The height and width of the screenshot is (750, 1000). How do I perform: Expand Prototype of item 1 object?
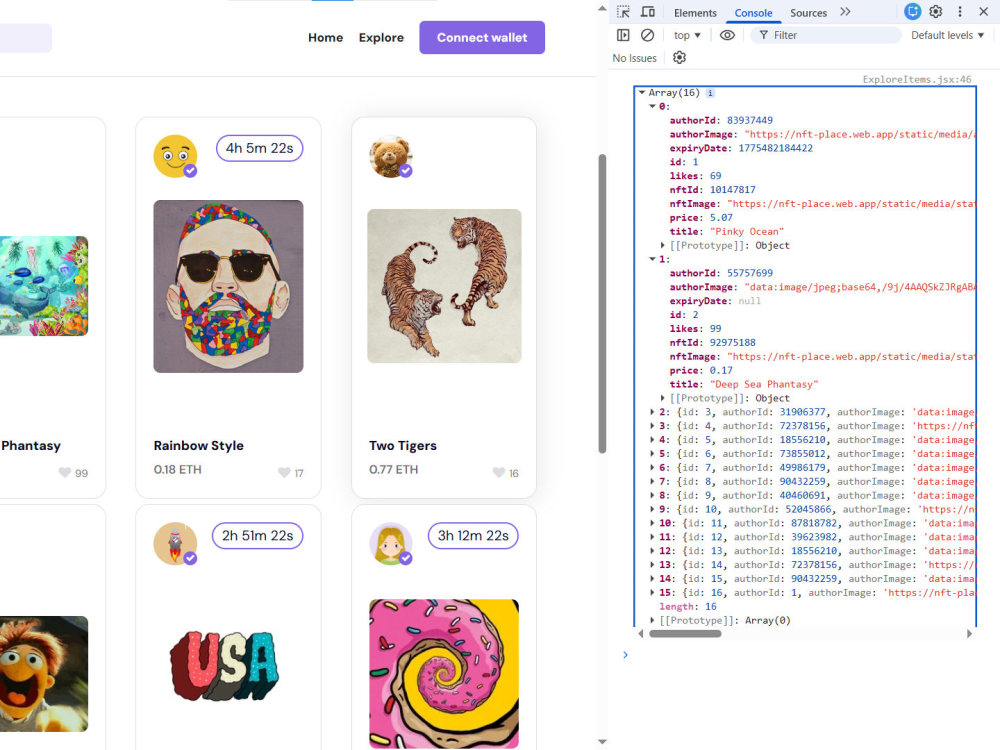click(x=663, y=398)
